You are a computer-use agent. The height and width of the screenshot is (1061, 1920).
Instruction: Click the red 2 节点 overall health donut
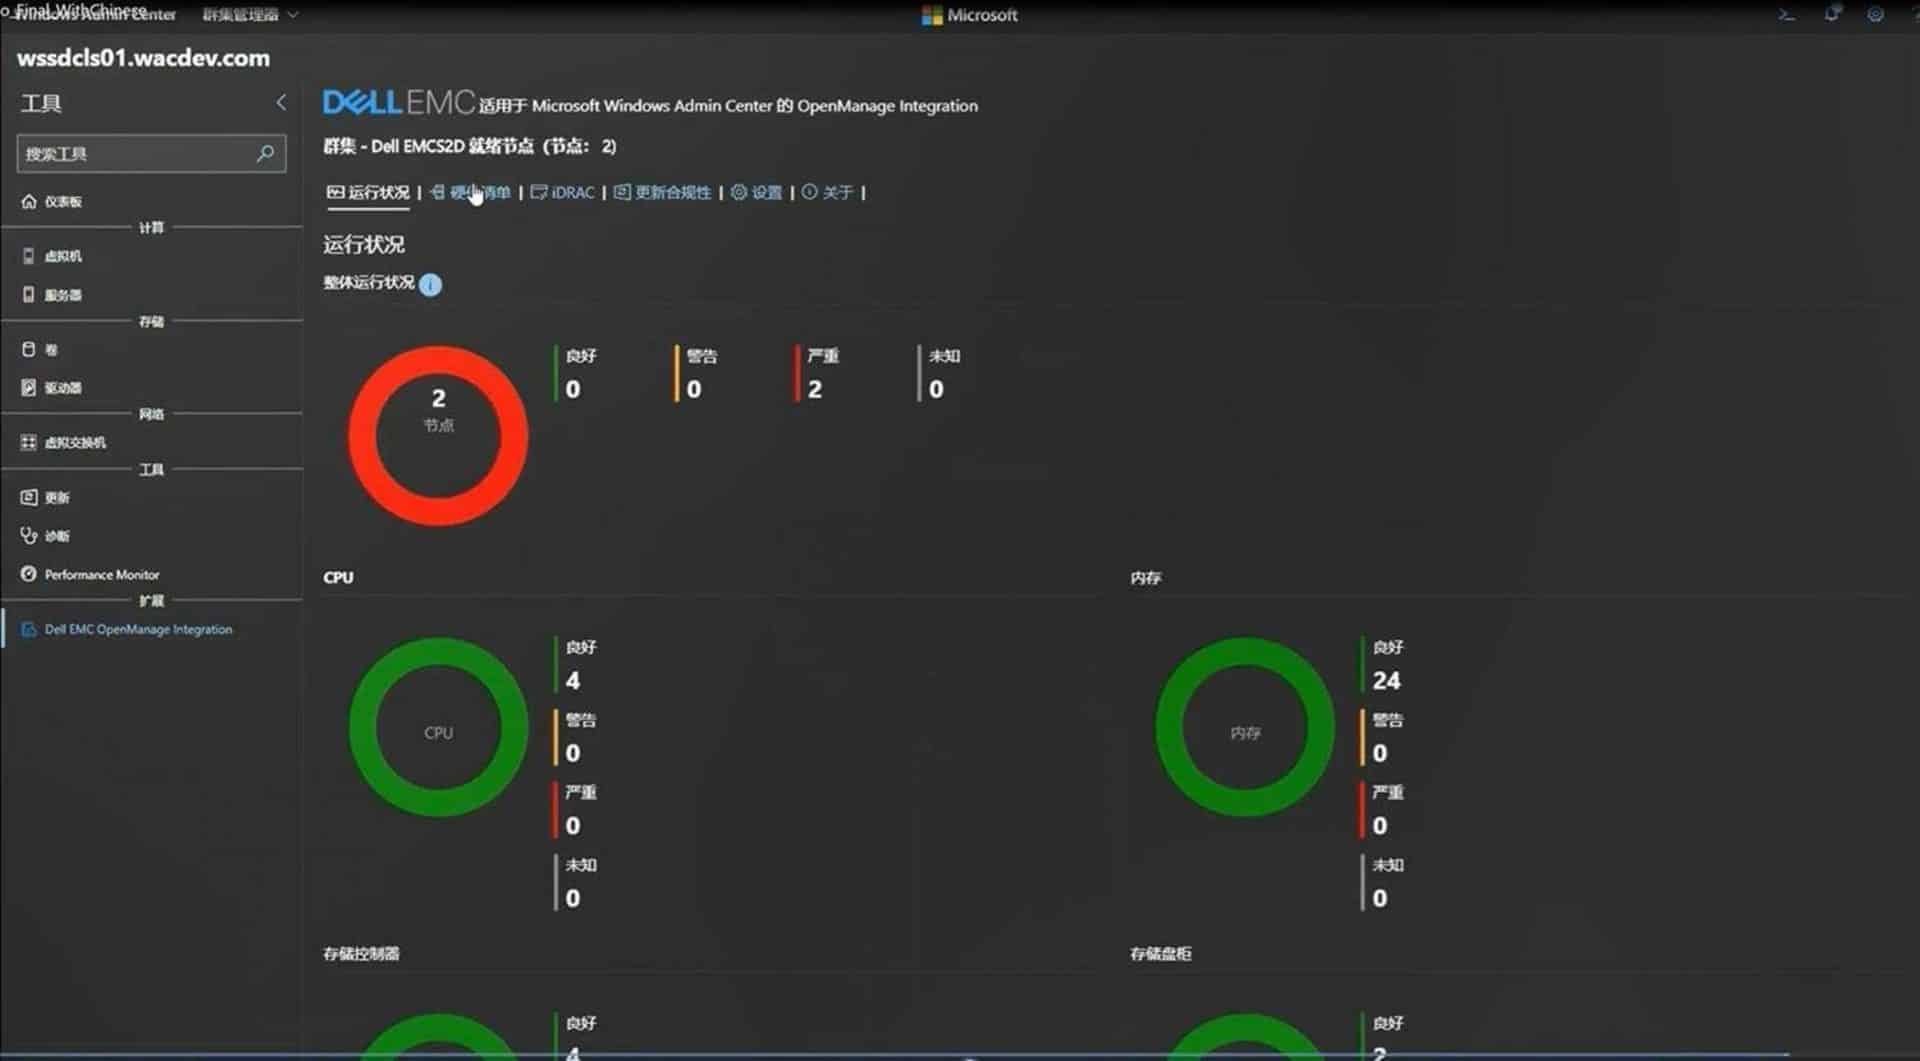click(x=438, y=436)
